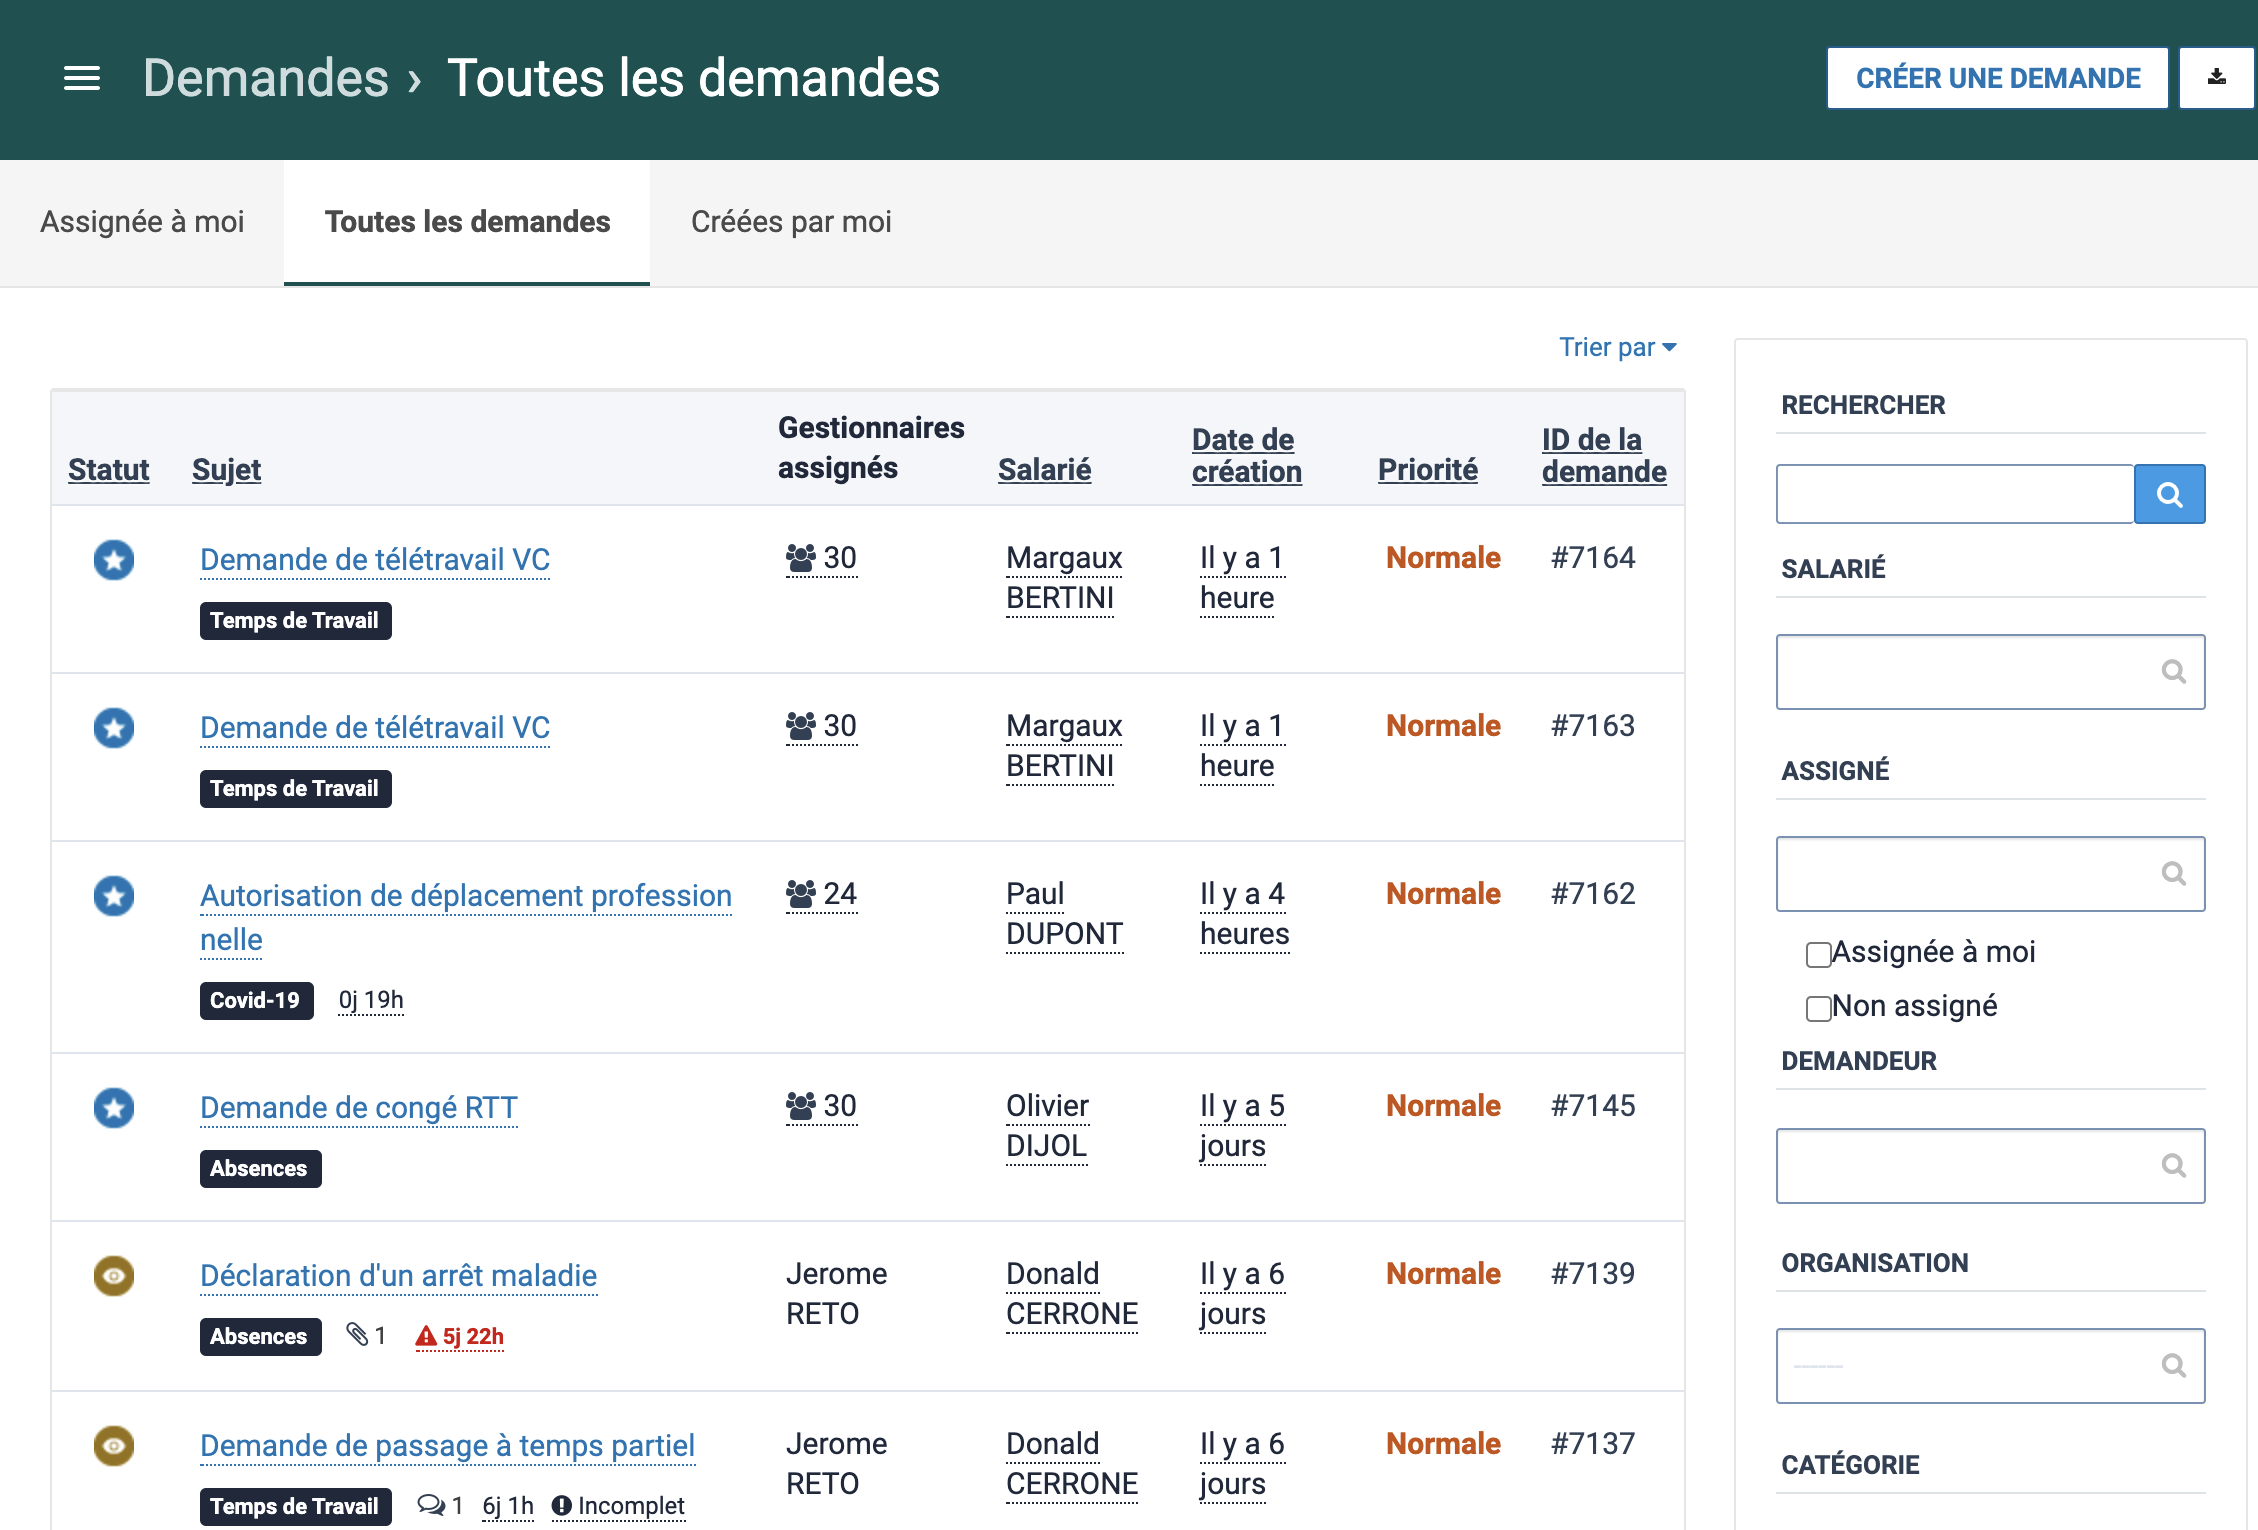
Task: Open Autorisation de déplacement professionnelle request
Action: [466, 917]
